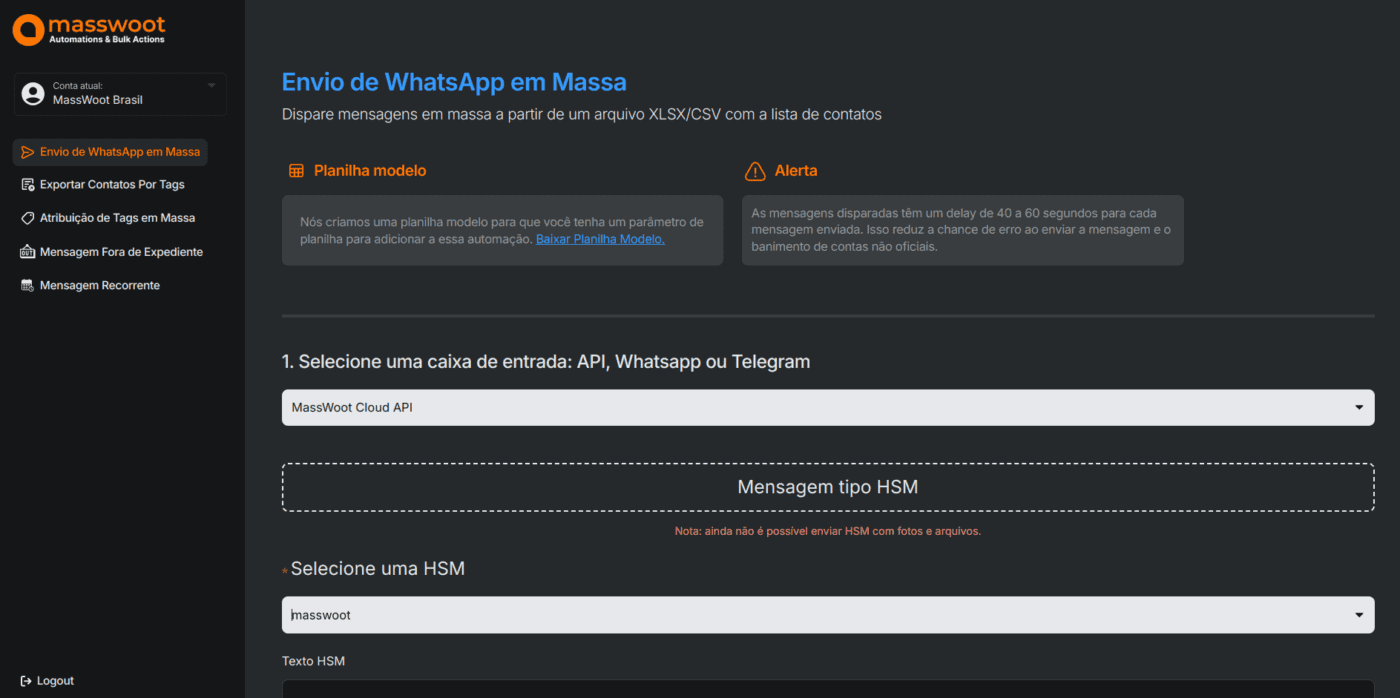
Task: Click the Mensagem Fora de Expediente icon
Action: coord(27,252)
